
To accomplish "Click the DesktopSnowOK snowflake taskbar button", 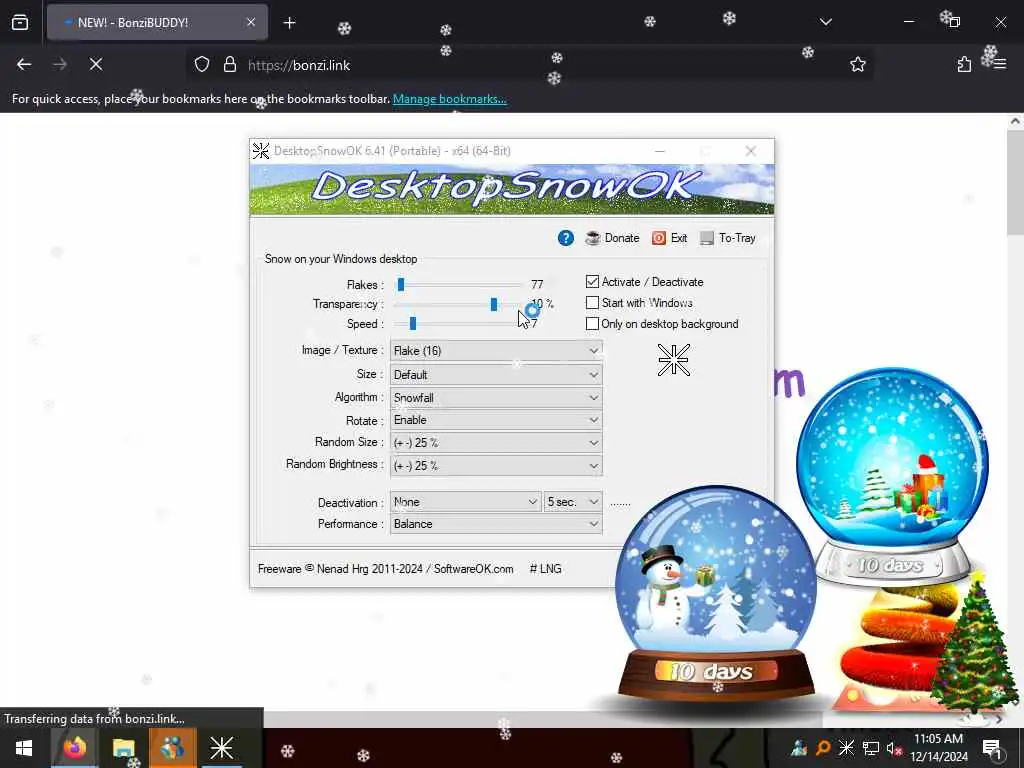I will [221, 748].
